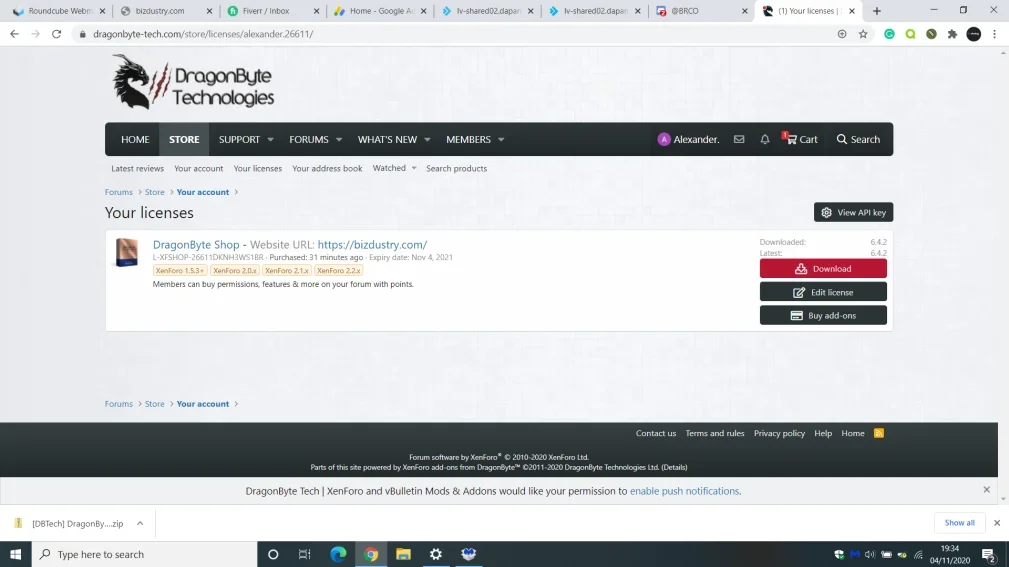Click View API key button
Image resolution: width=1009 pixels, height=567 pixels.
(x=853, y=212)
